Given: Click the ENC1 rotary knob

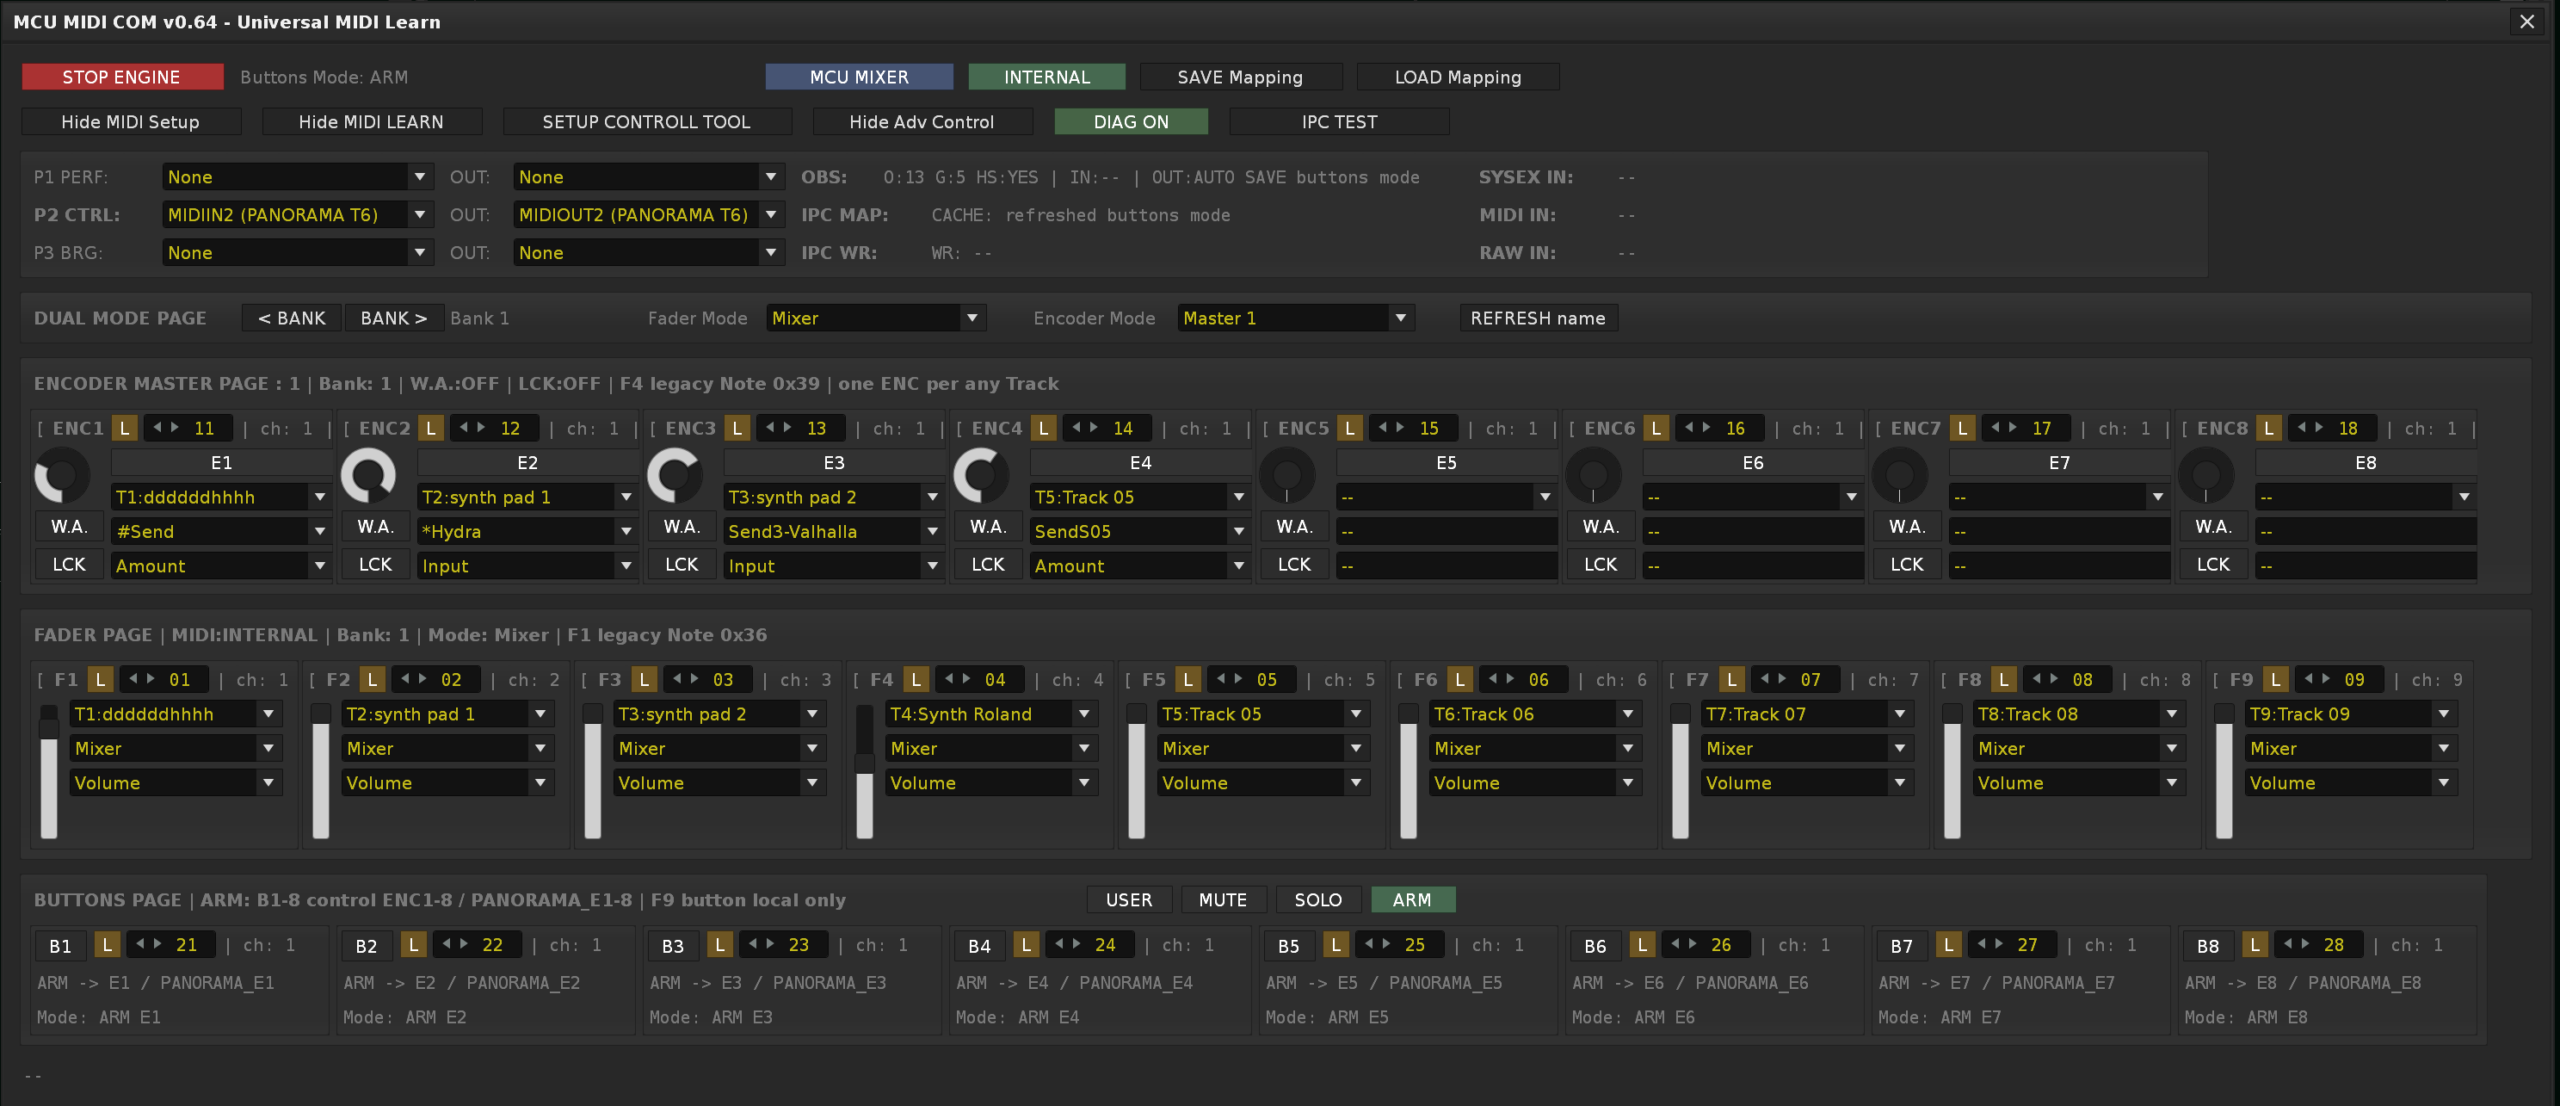Looking at the screenshot, I should 62,476.
